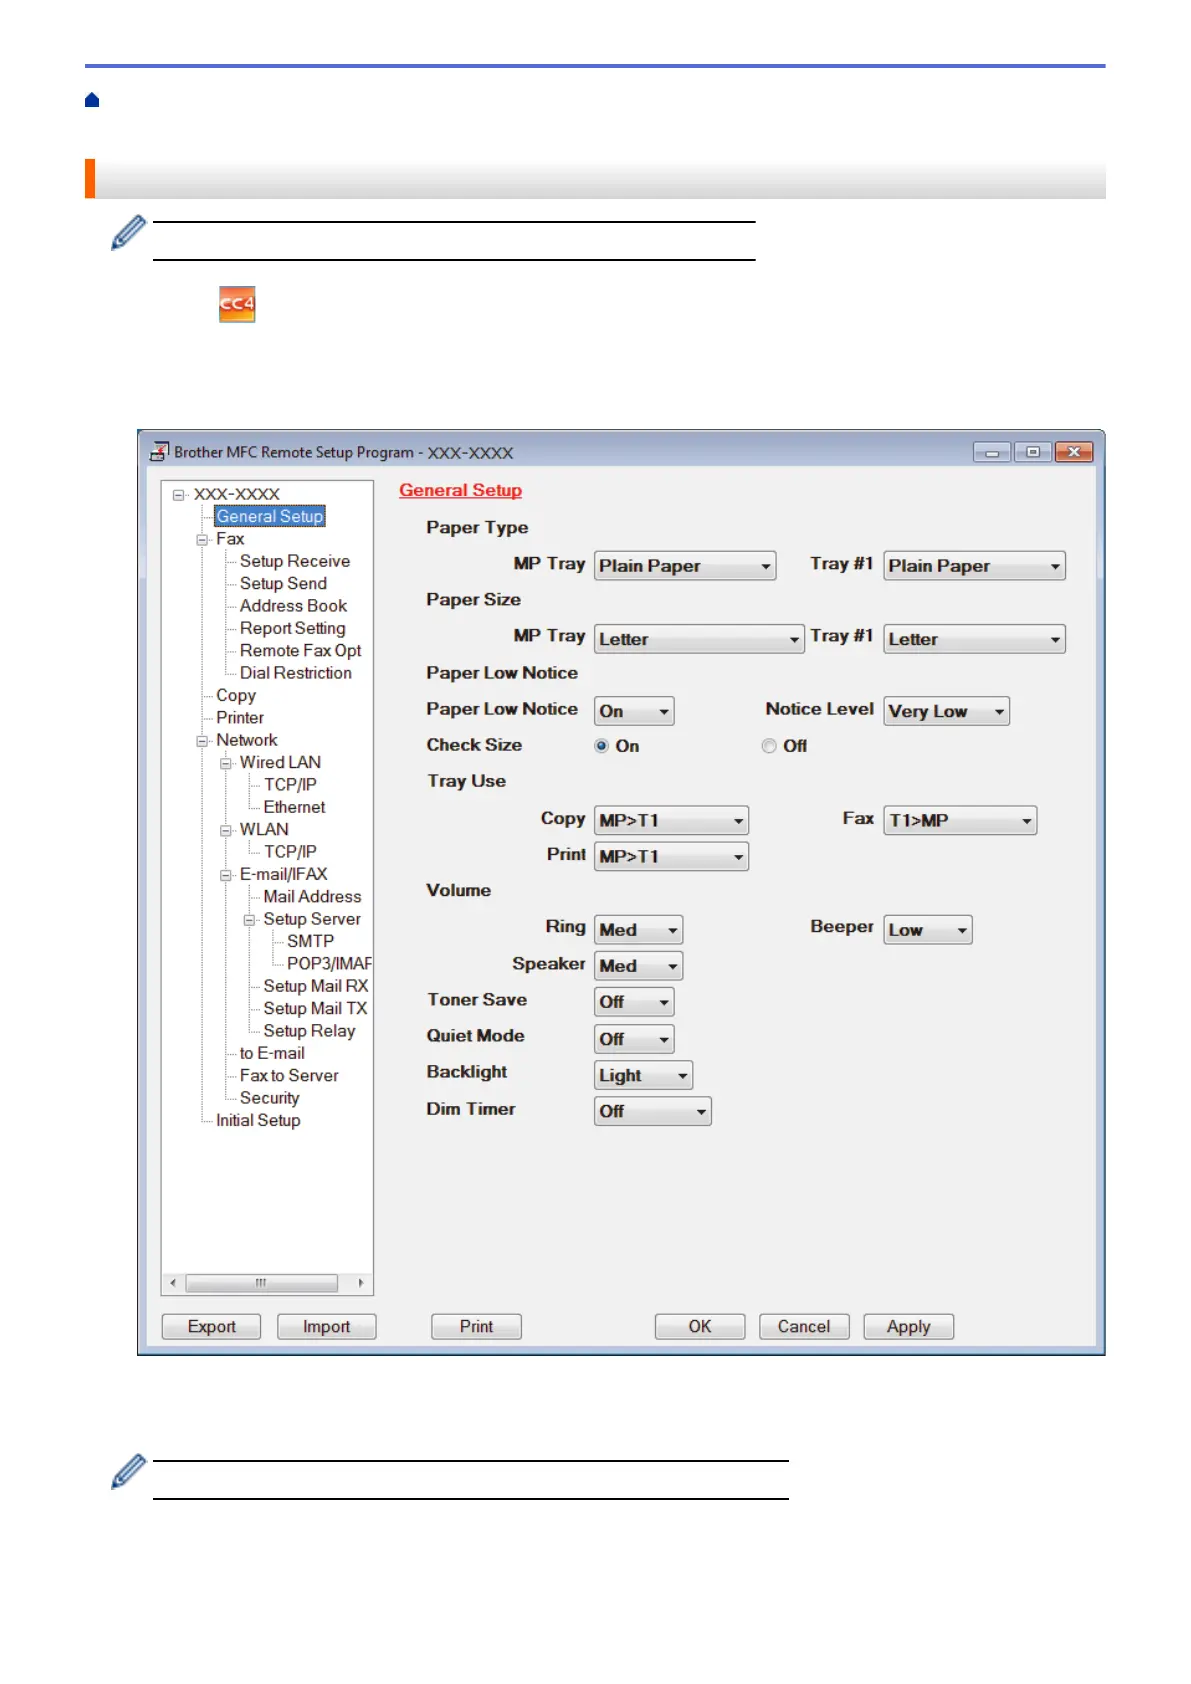Select Fax to Server in the tree
1191x1684 pixels.
point(289,1076)
